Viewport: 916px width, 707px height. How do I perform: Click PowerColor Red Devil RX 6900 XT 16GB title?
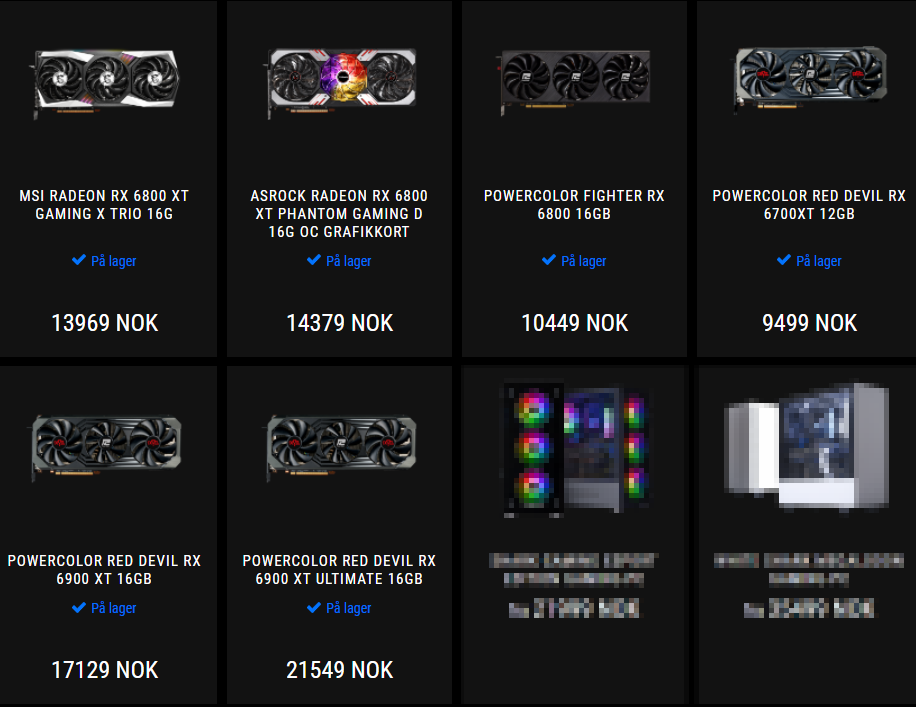105,570
